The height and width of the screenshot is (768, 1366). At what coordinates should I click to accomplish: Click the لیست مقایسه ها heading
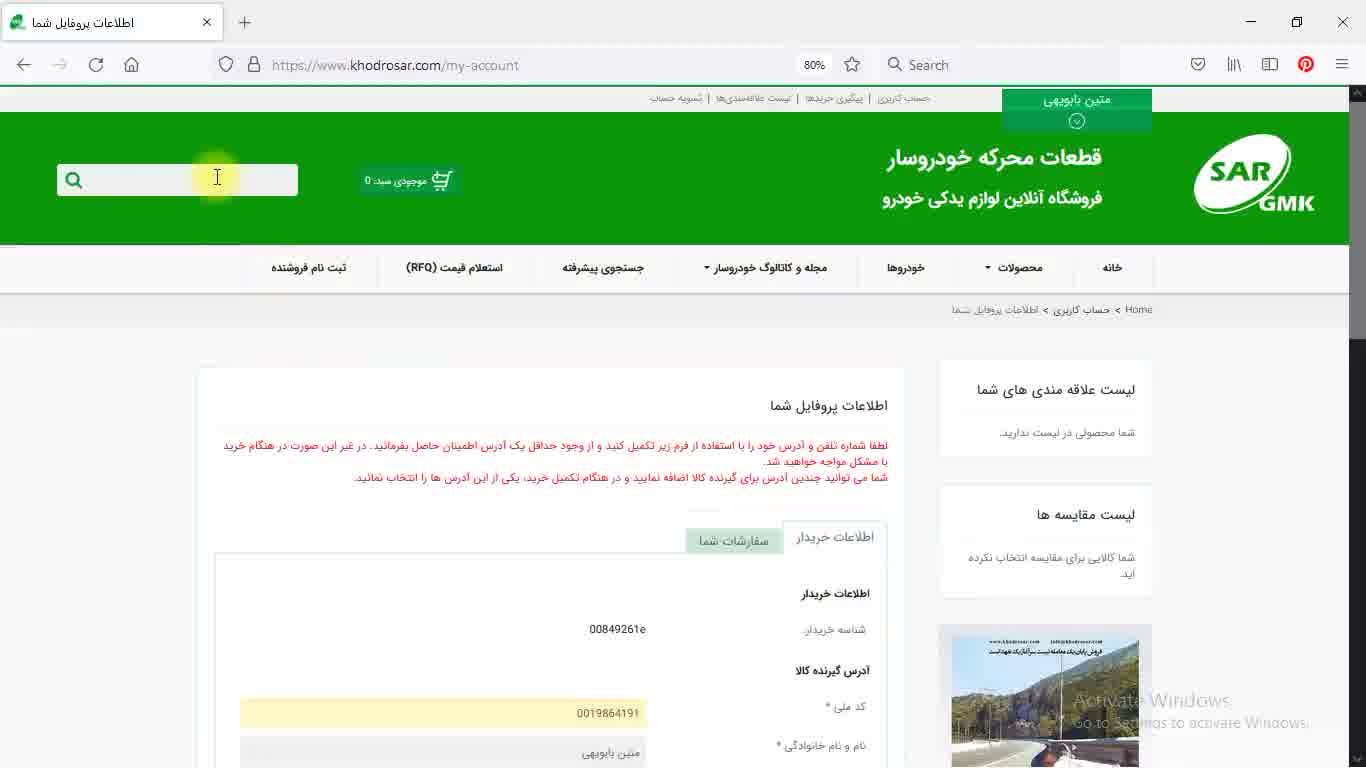(x=1086, y=515)
